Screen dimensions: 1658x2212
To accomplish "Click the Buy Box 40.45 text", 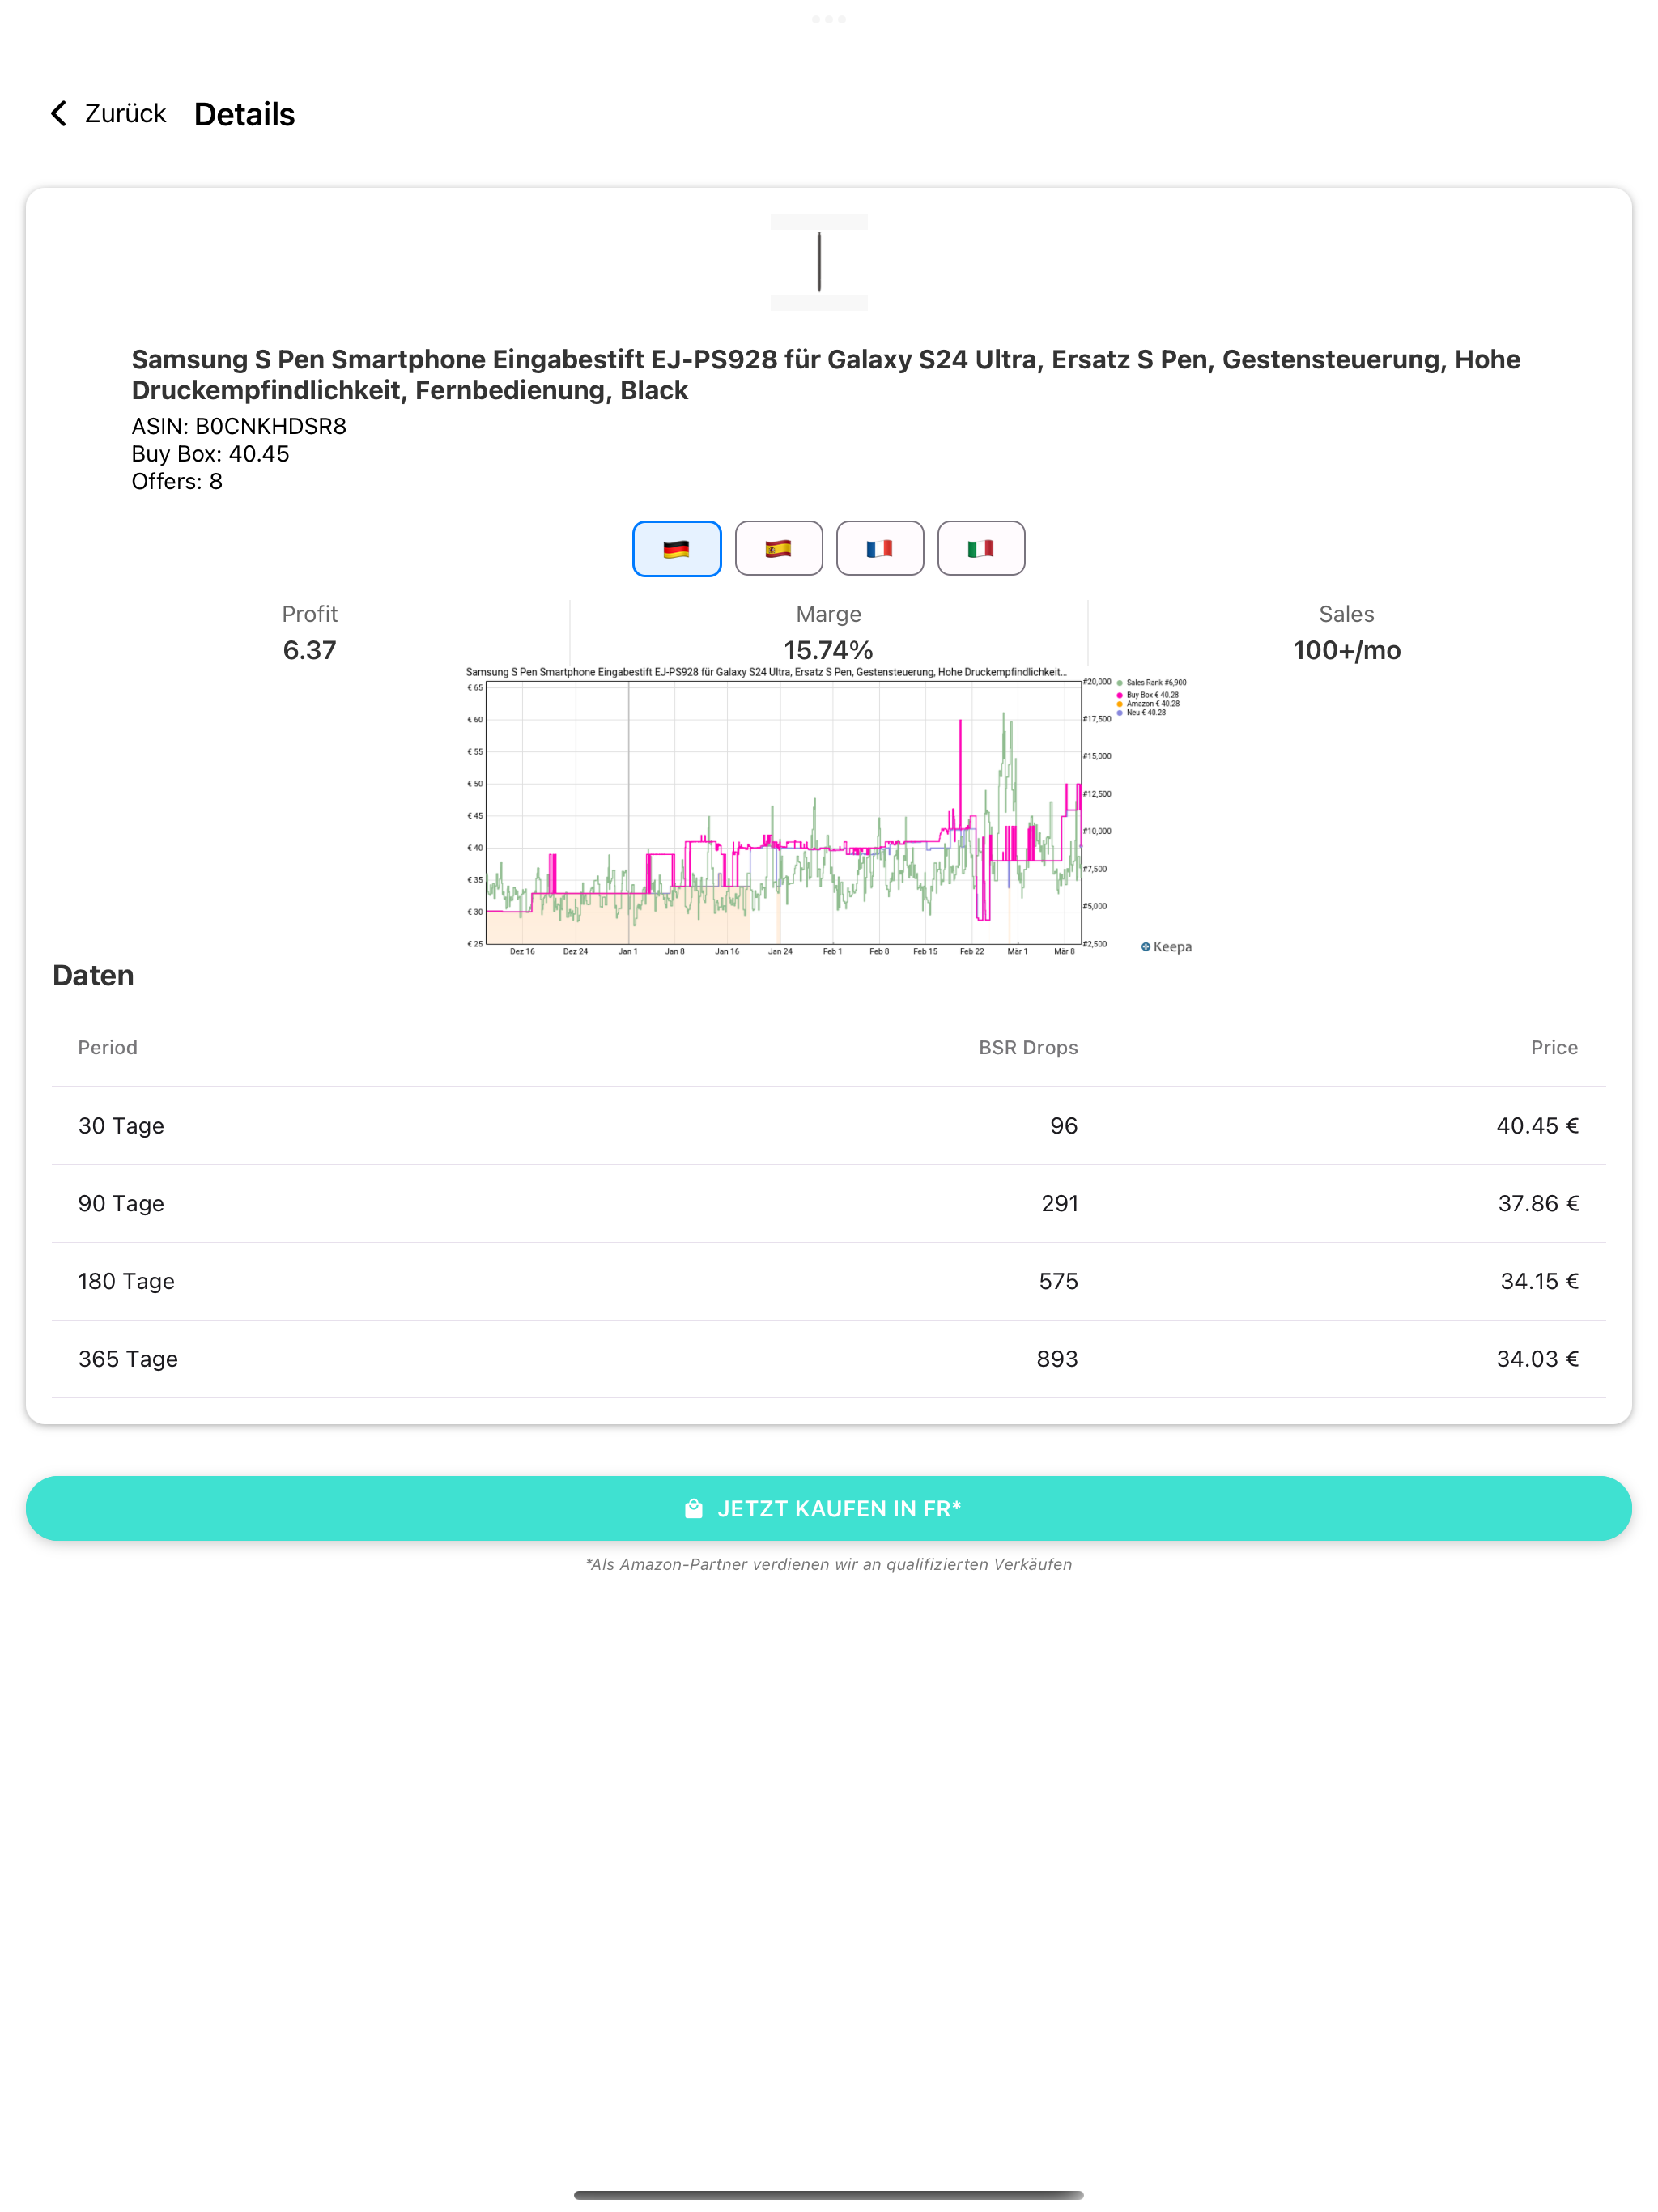I will 210,454.
